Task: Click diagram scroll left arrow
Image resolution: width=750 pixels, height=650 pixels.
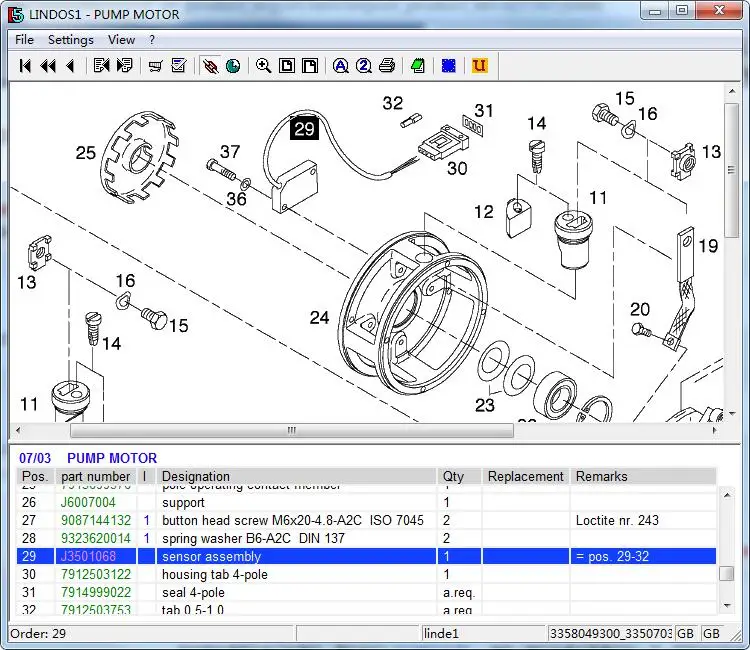Action: [x=18, y=430]
